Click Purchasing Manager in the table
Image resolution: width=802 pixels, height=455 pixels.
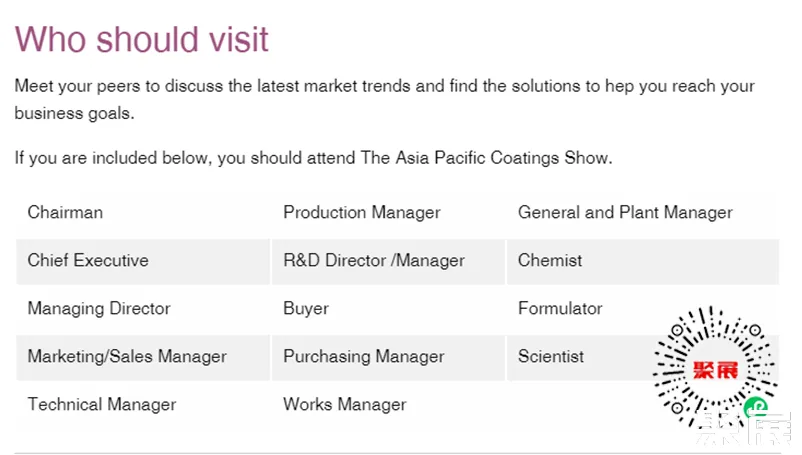(364, 356)
